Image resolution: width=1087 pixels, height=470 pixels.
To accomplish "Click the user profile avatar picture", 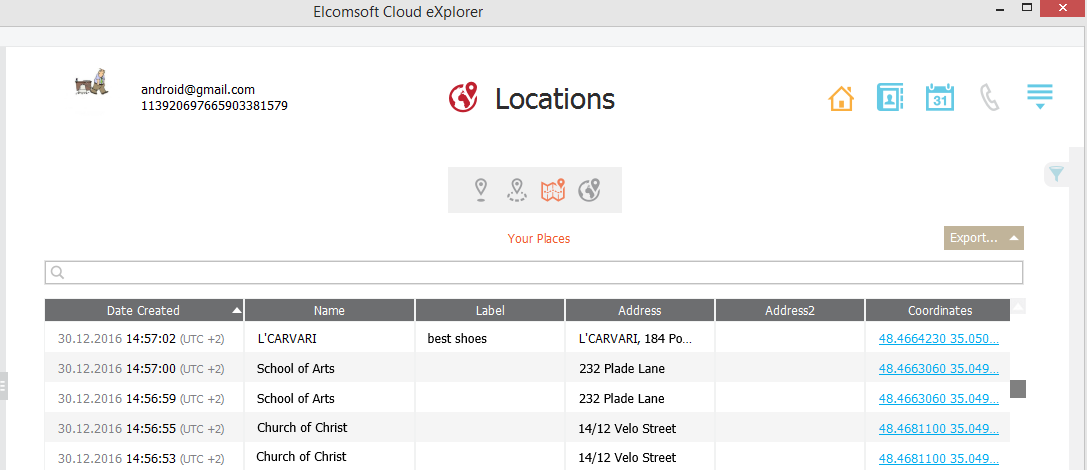I will click(91, 82).
